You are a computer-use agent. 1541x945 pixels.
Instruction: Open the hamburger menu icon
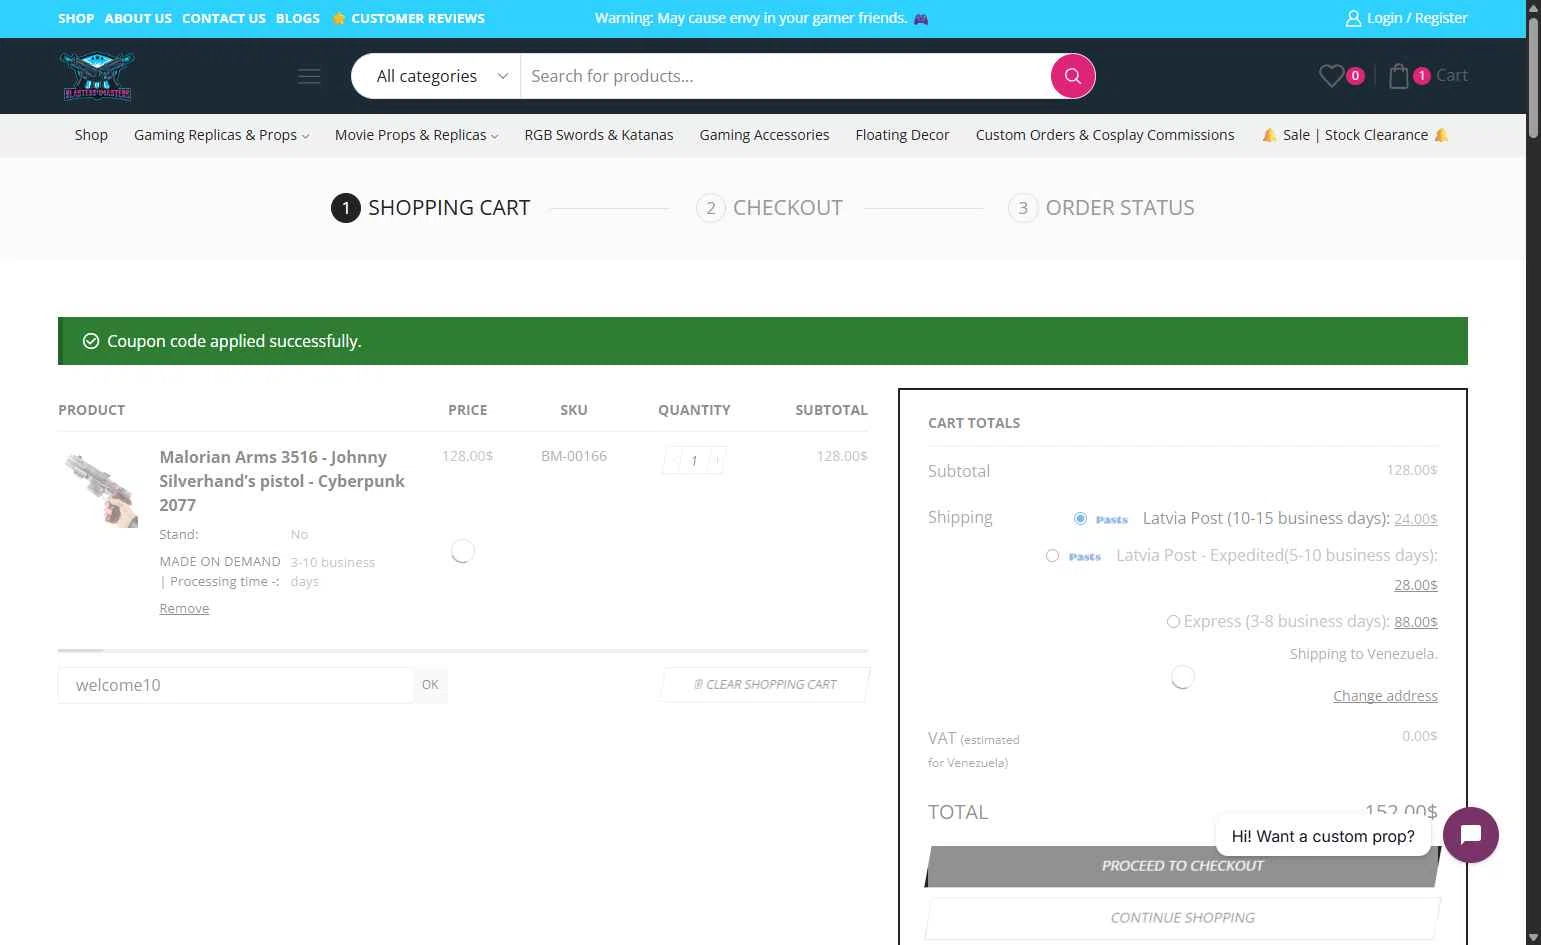point(309,76)
